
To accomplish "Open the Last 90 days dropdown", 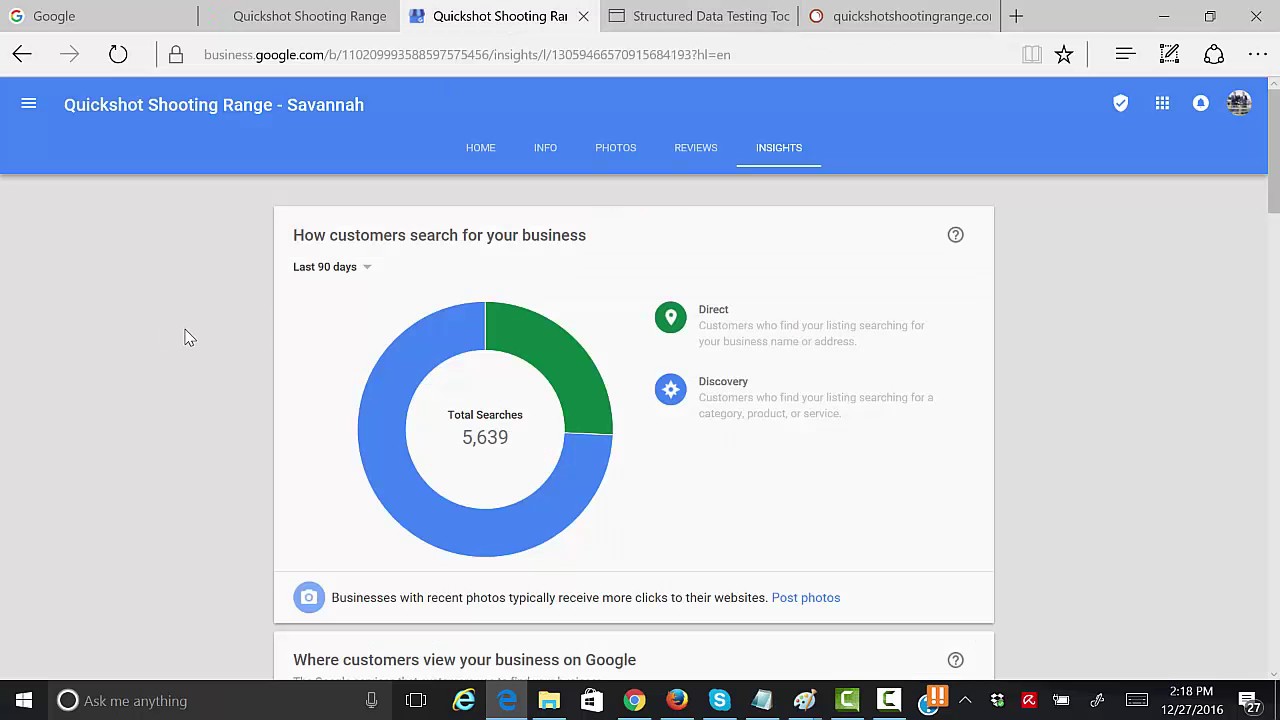I will tap(332, 267).
